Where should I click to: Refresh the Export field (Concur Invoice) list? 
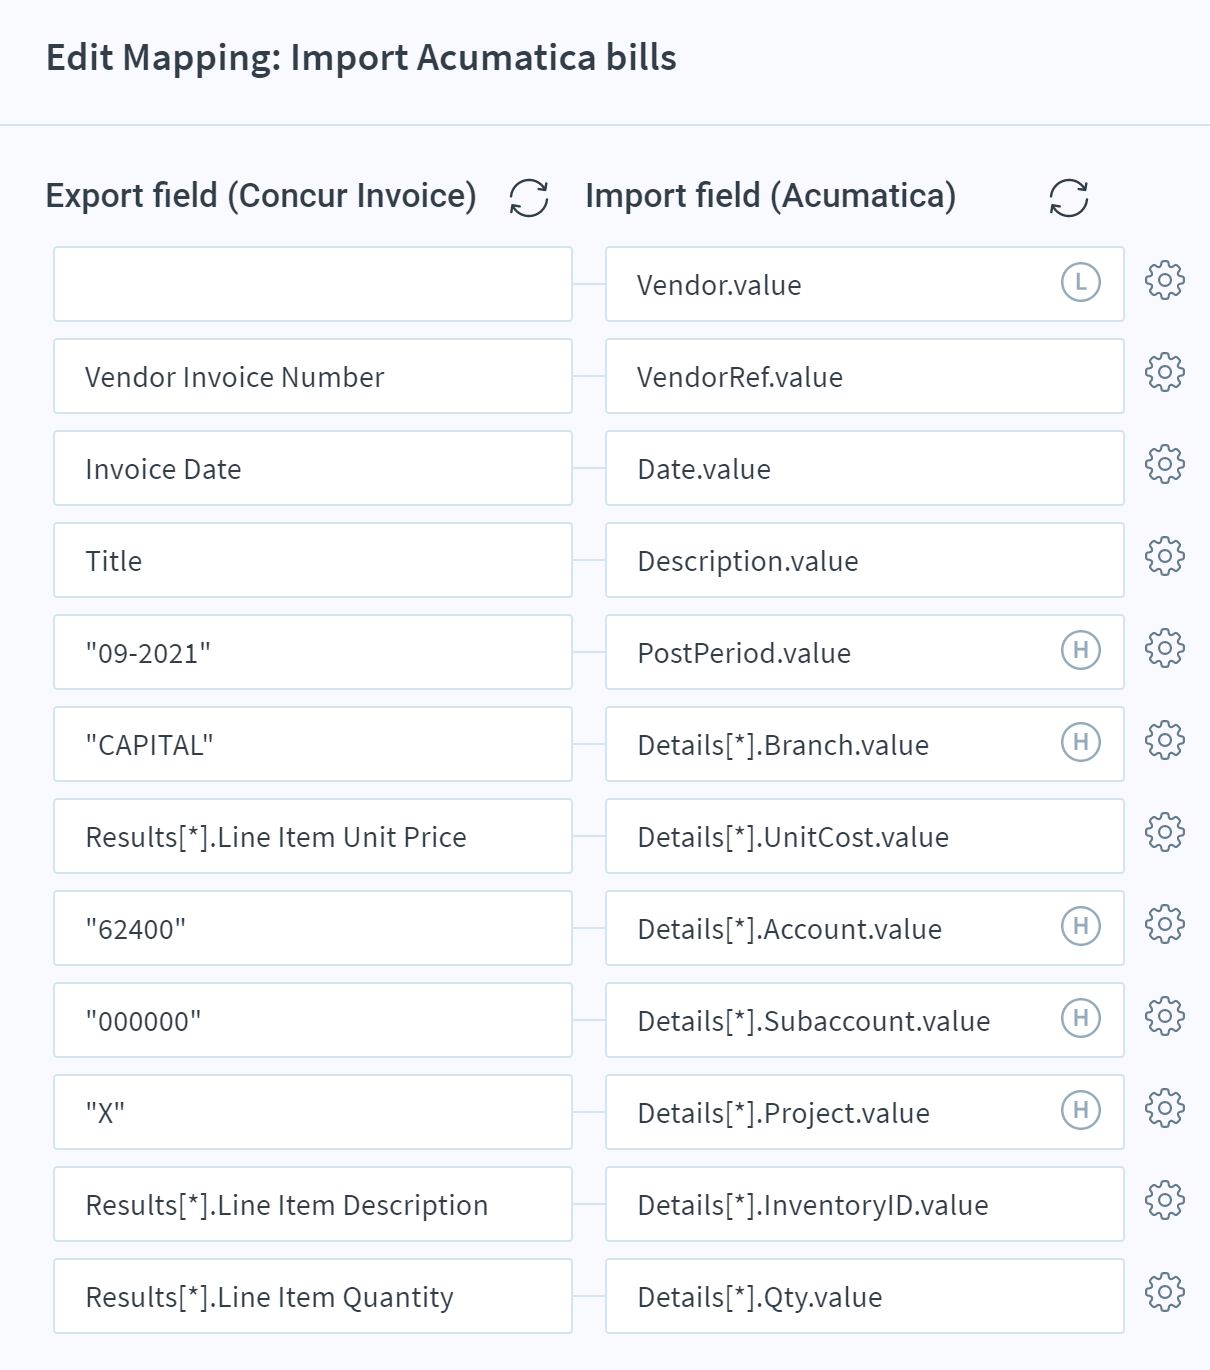[x=529, y=197]
